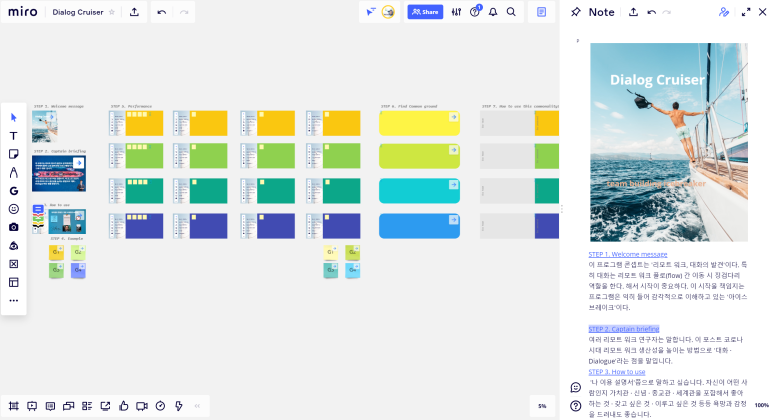Select the Pen drawing tool
Screen dimensions: 773x420
click(14, 173)
